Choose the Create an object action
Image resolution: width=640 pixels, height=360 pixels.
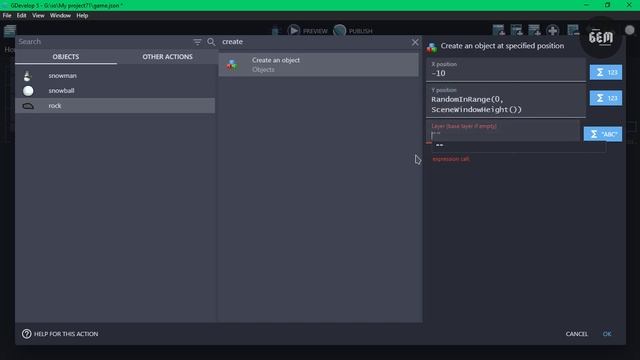[x=318, y=64]
